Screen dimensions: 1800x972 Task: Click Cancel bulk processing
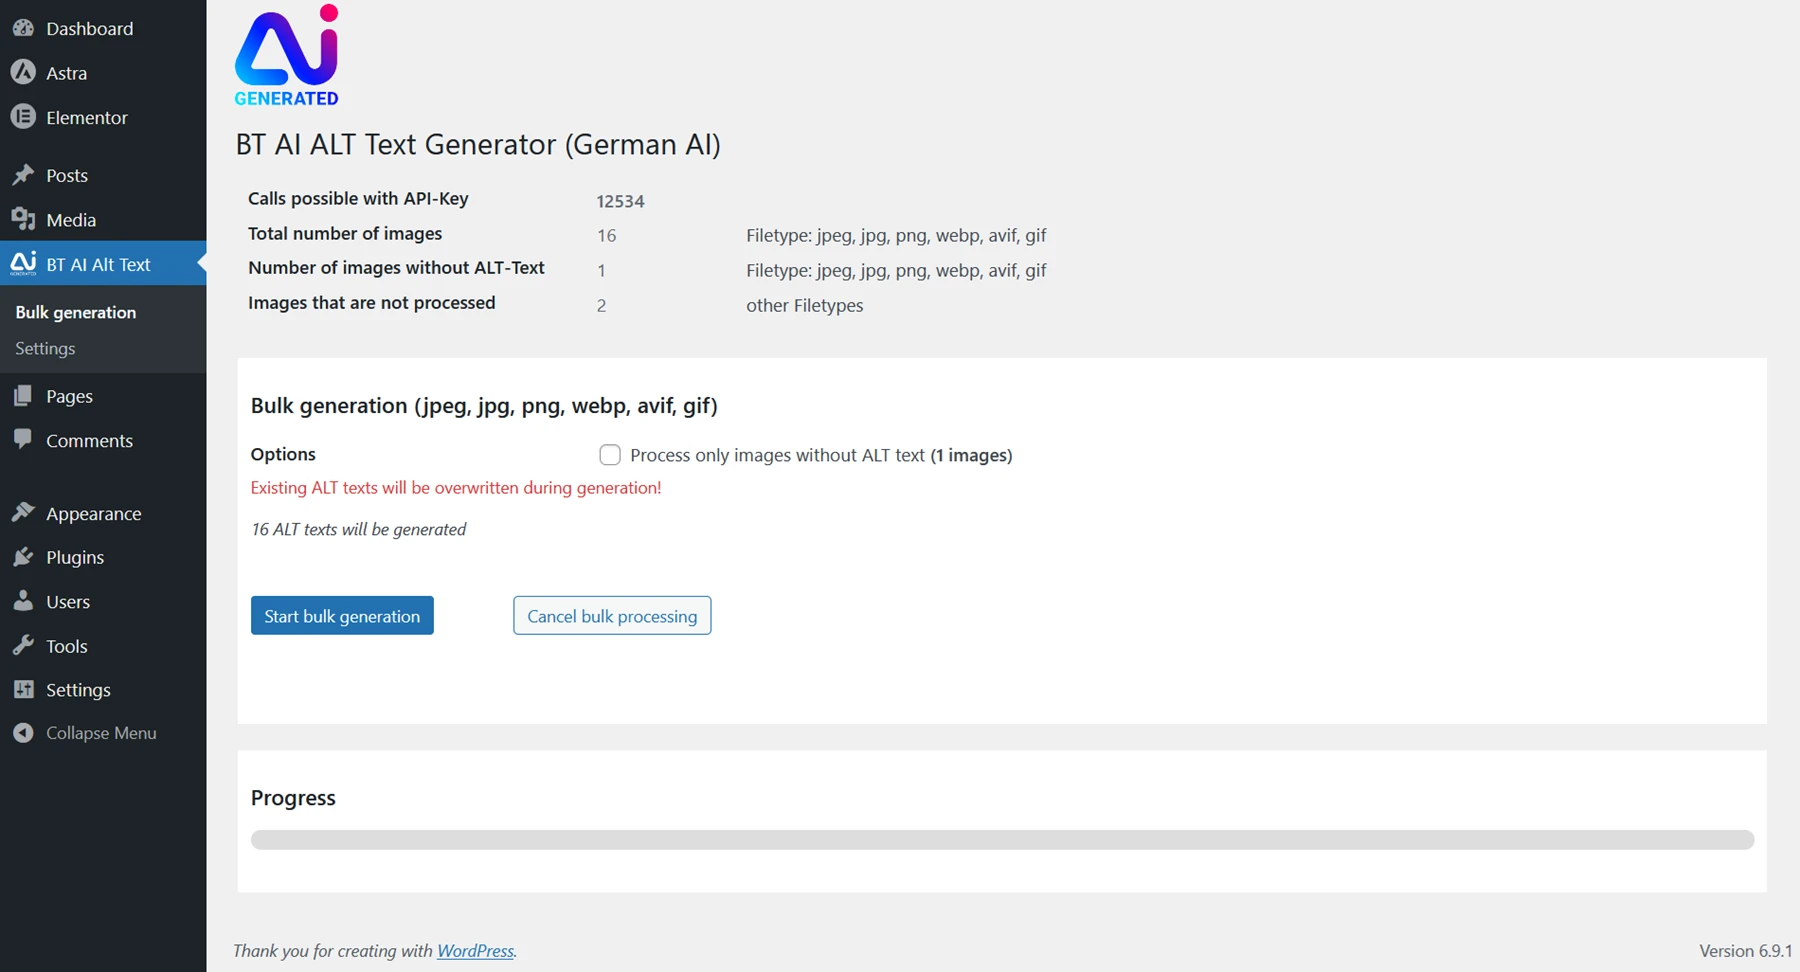coord(611,615)
